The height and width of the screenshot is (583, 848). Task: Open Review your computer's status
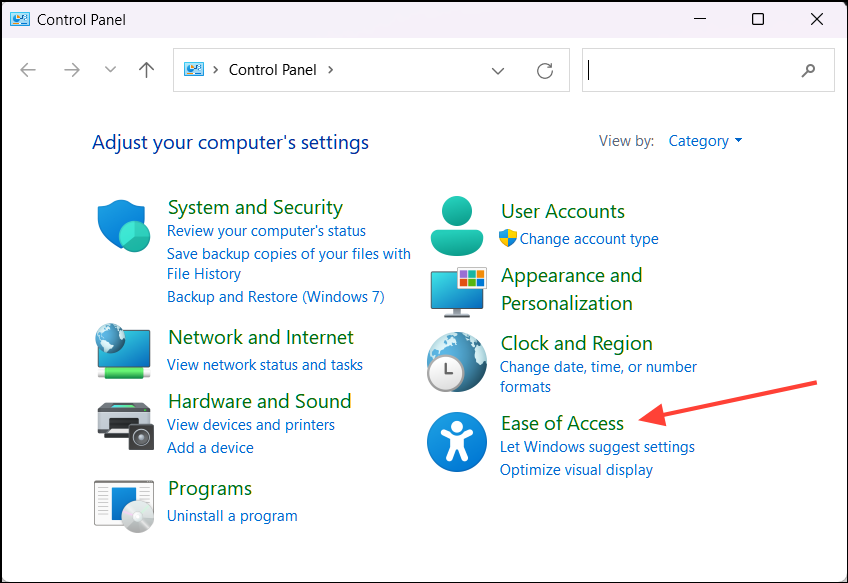coord(266,231)
